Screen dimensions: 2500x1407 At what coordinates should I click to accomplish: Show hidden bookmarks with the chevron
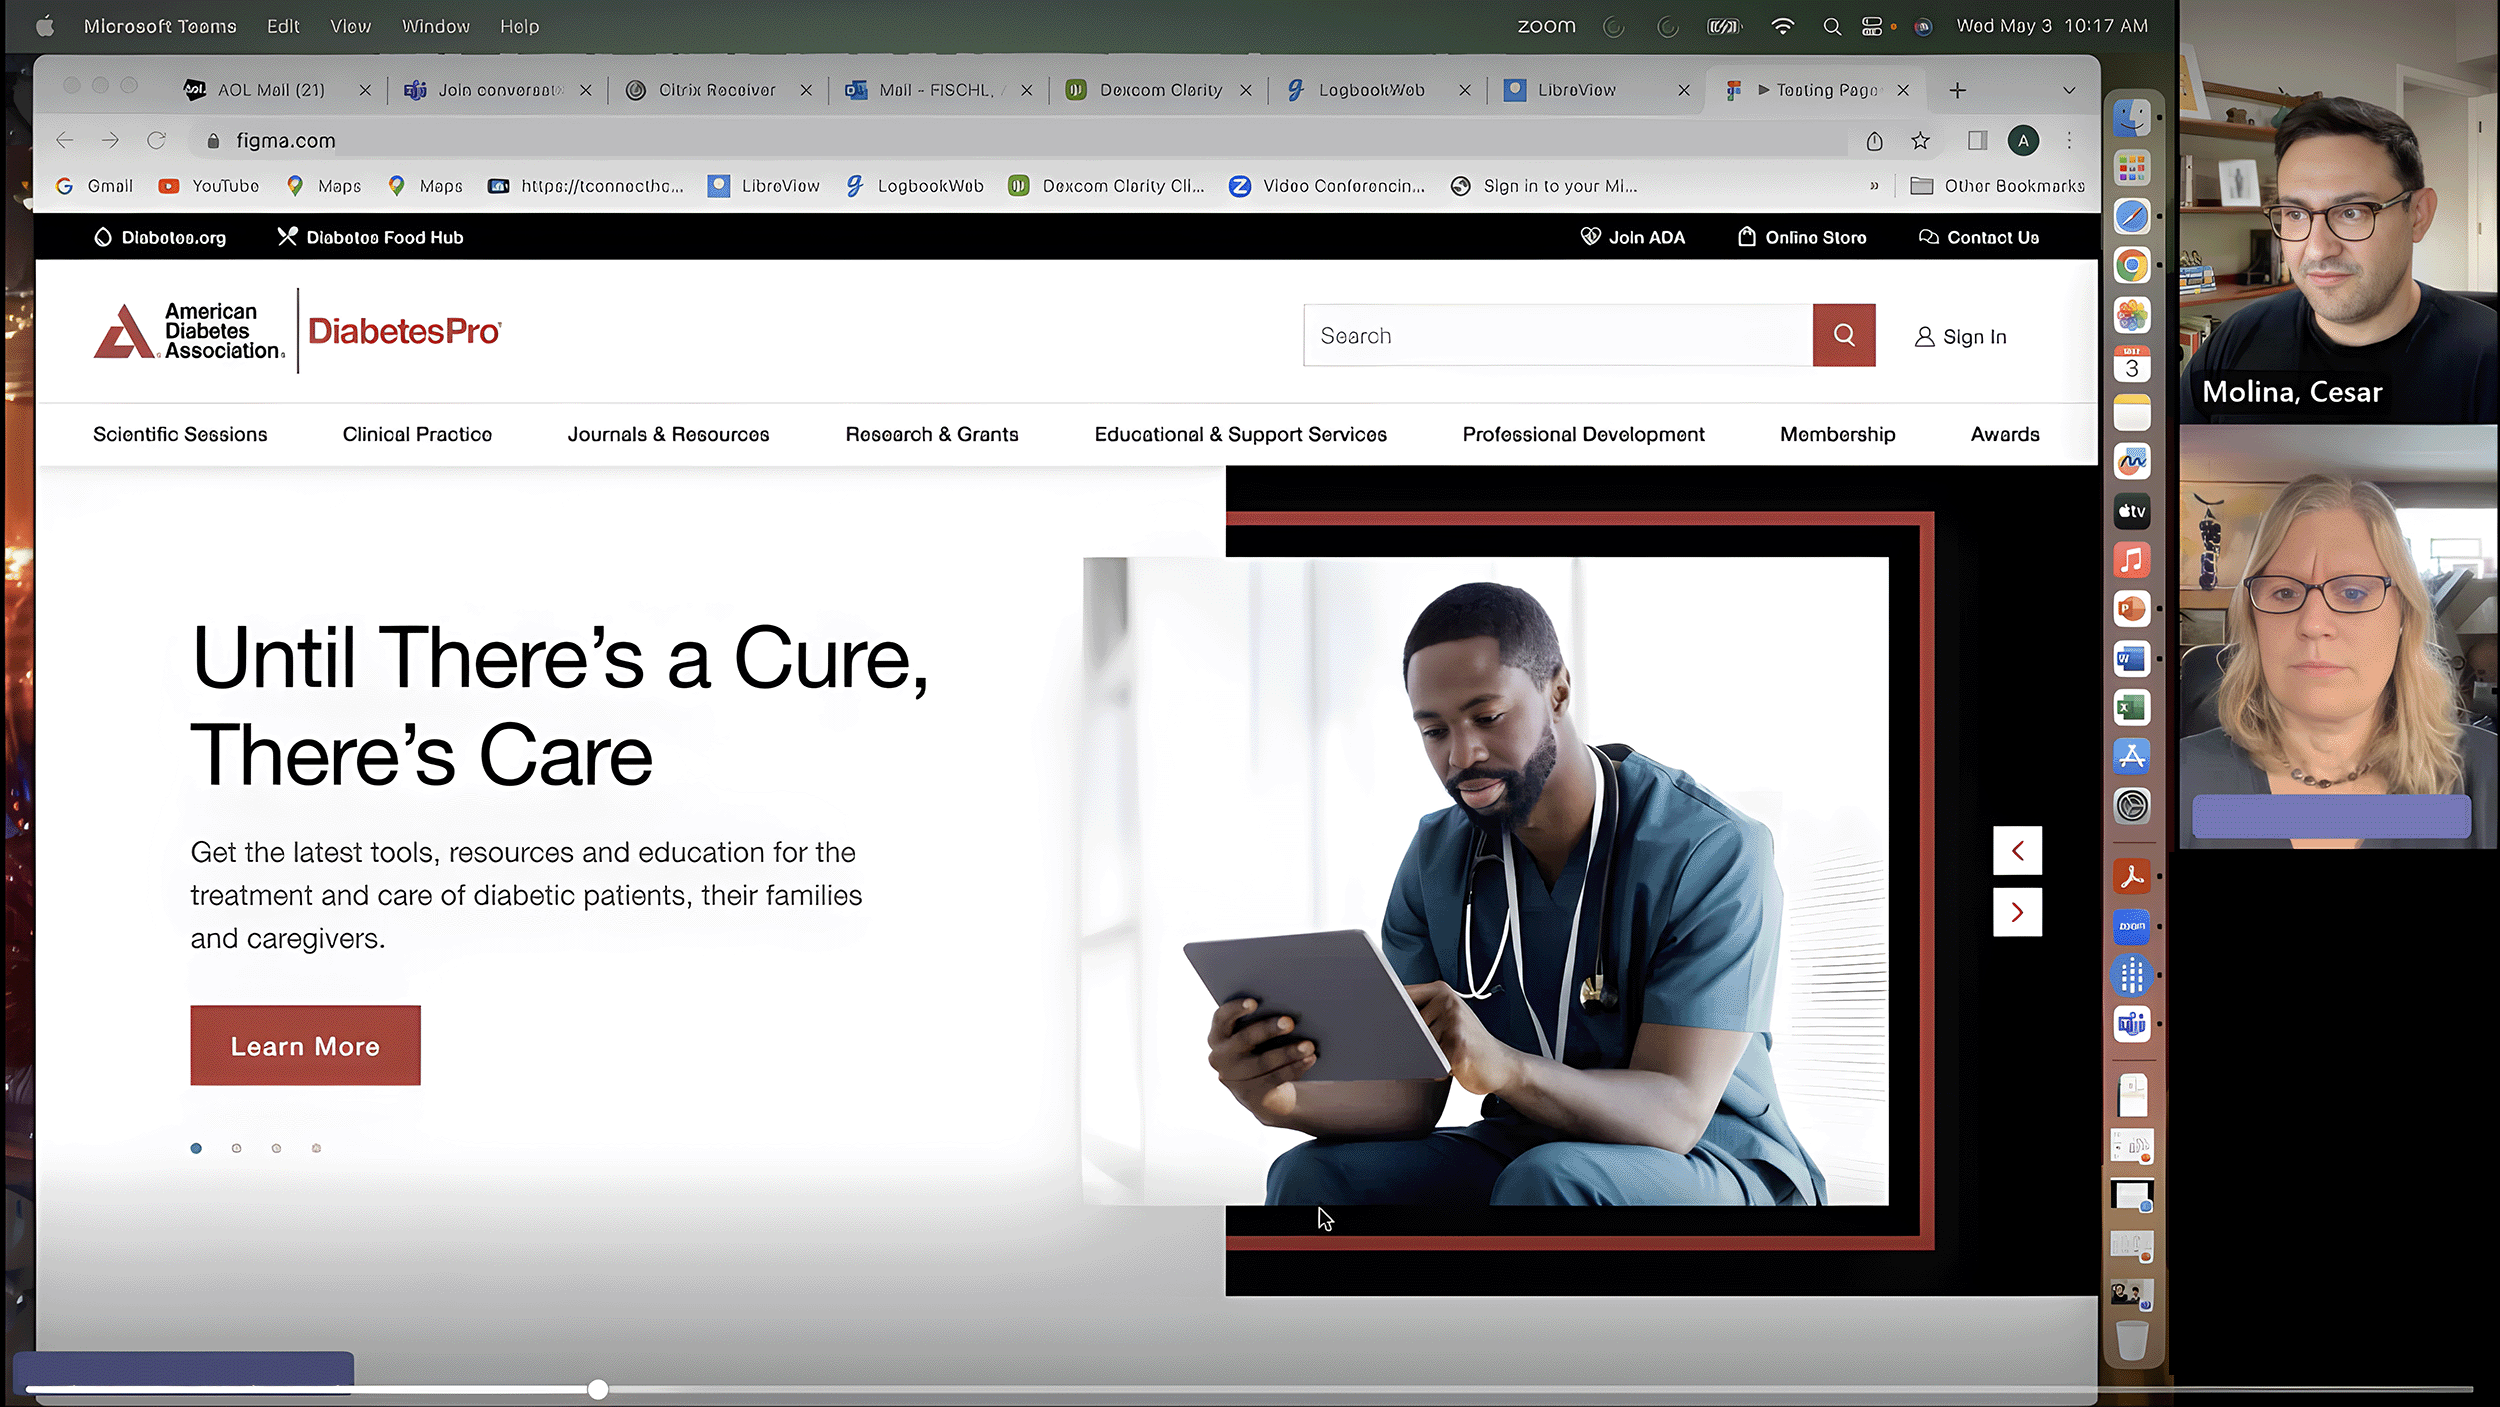click(1874, 186)
